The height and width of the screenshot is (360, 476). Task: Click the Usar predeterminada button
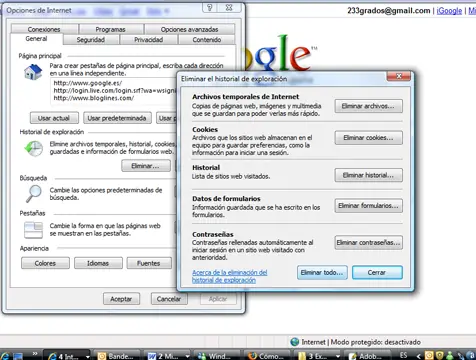(x=117, y=118)
